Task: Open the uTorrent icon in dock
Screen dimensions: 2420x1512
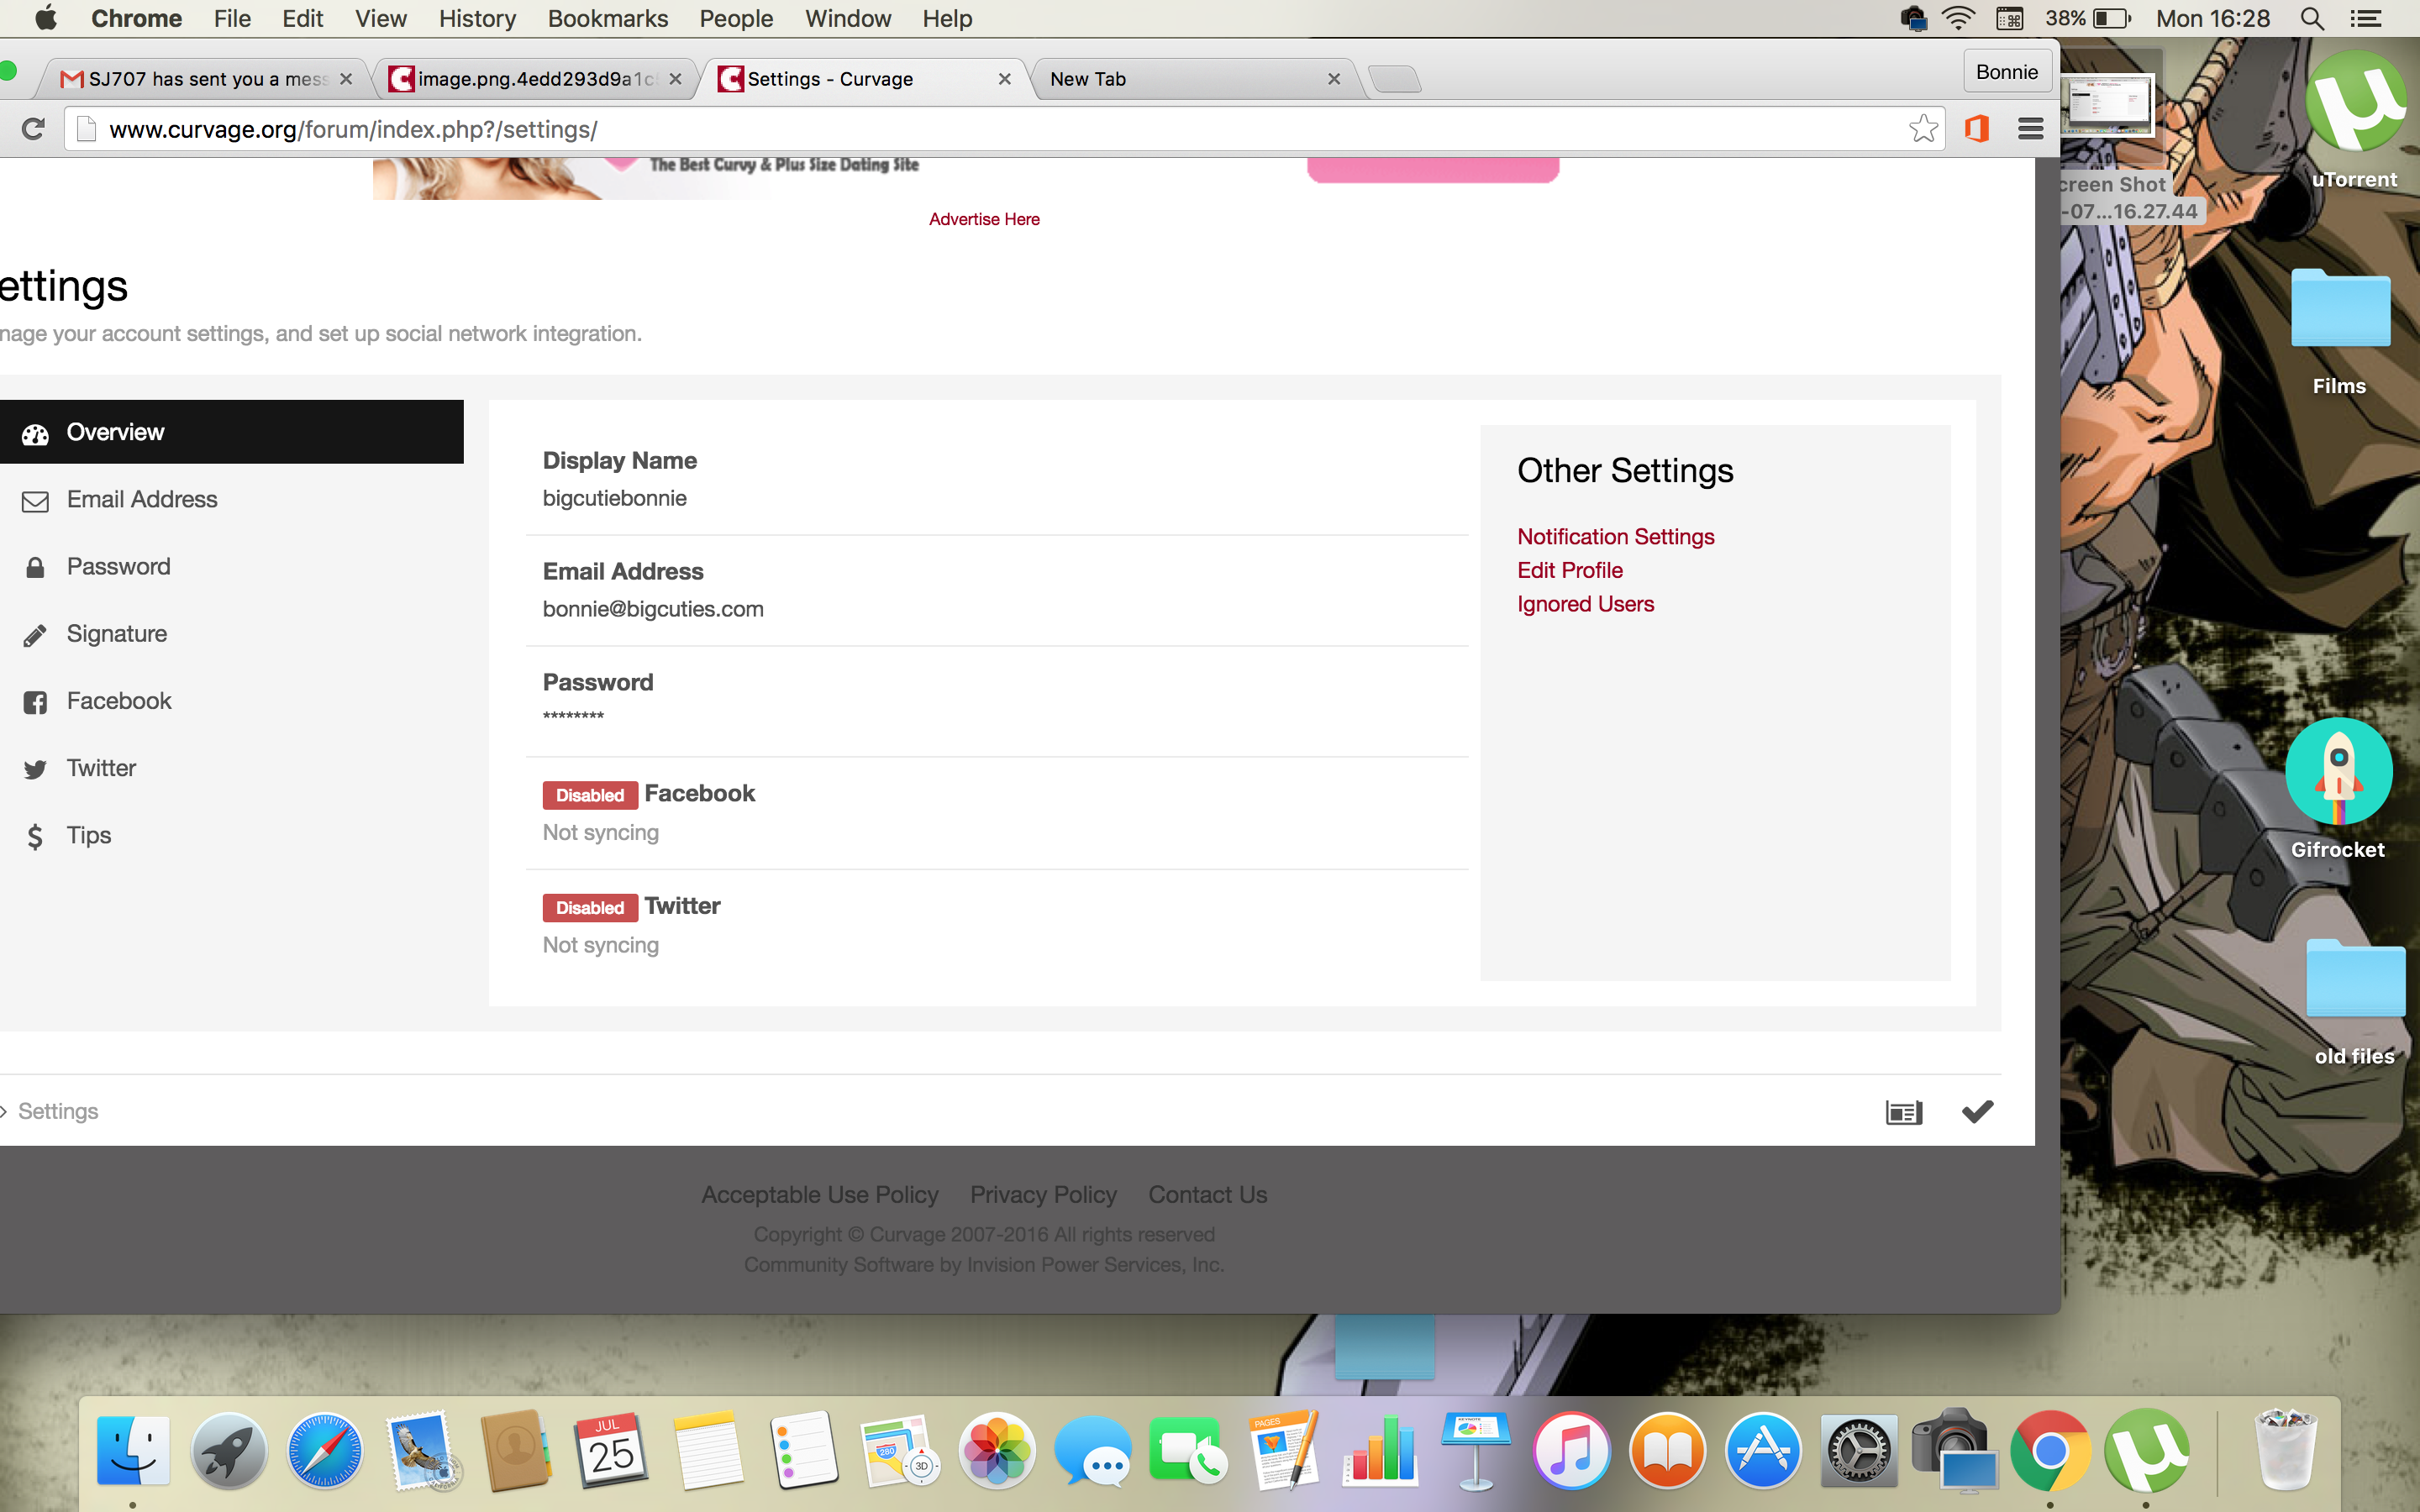Action: pyautogui.click(x=2147, y=1450)
